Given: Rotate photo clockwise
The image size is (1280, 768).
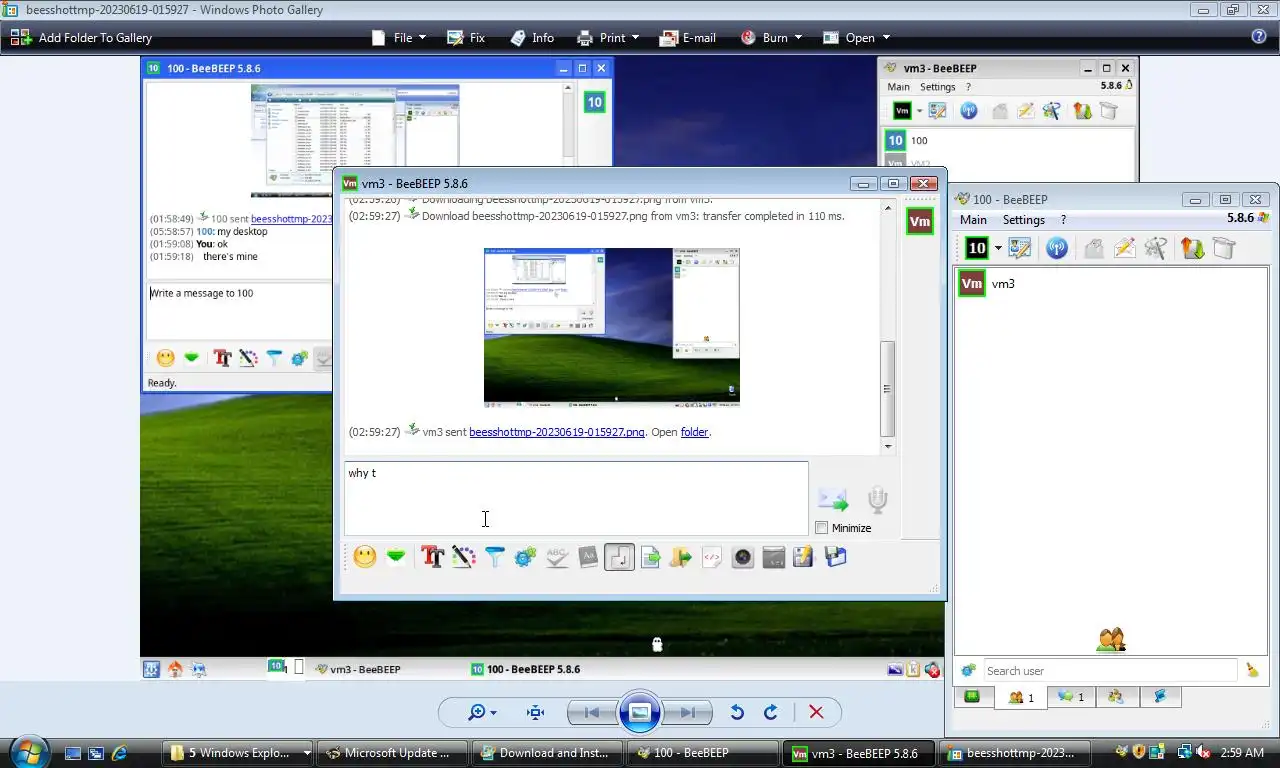Looking at the screenshot, I should click(x=771, y=712).
